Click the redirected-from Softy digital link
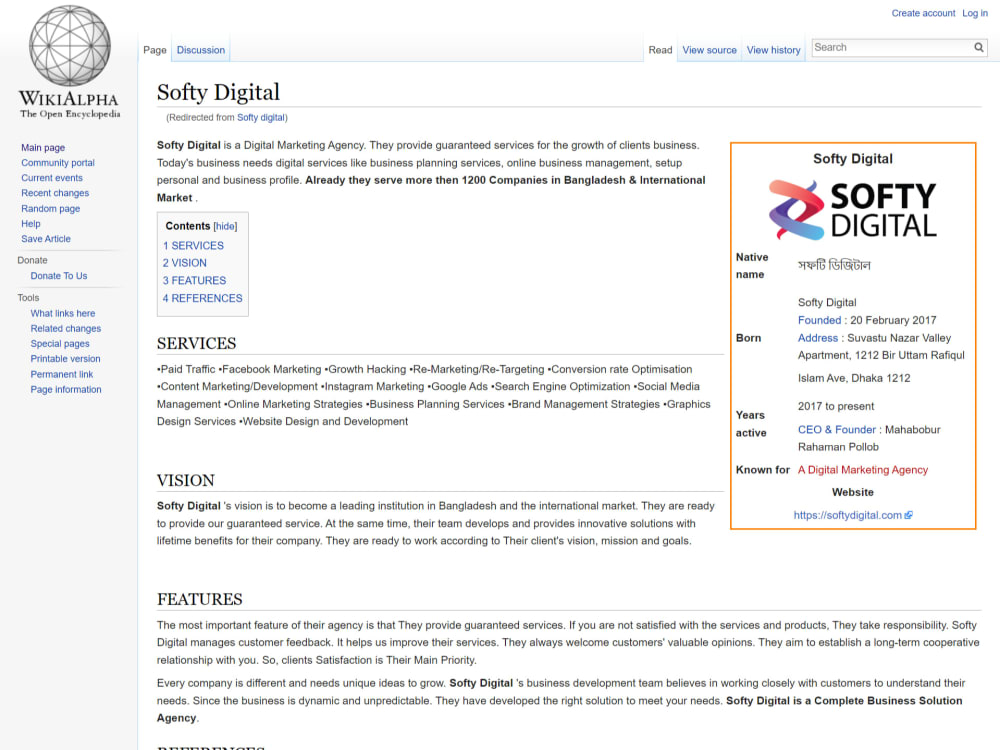This screenshot has height=750, width=1000. 261,118
